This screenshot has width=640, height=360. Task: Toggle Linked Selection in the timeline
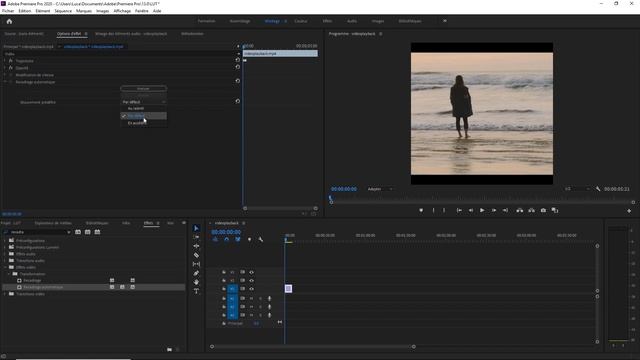pos(238,239)
